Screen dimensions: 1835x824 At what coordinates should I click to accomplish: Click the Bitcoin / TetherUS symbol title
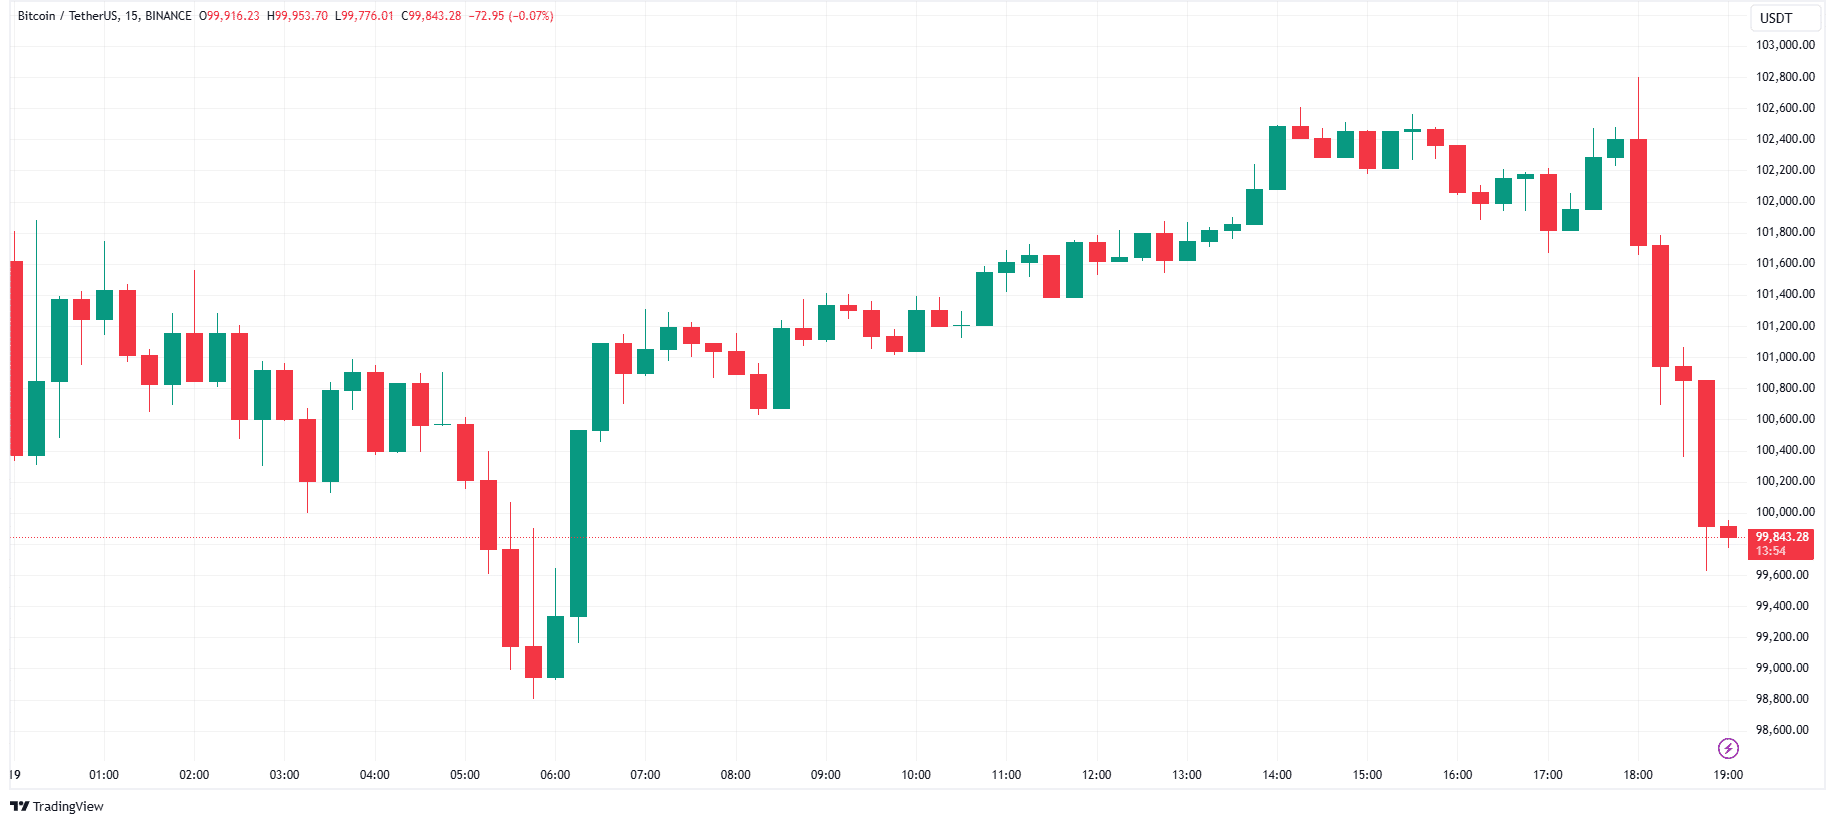click(x=69, y=16)
